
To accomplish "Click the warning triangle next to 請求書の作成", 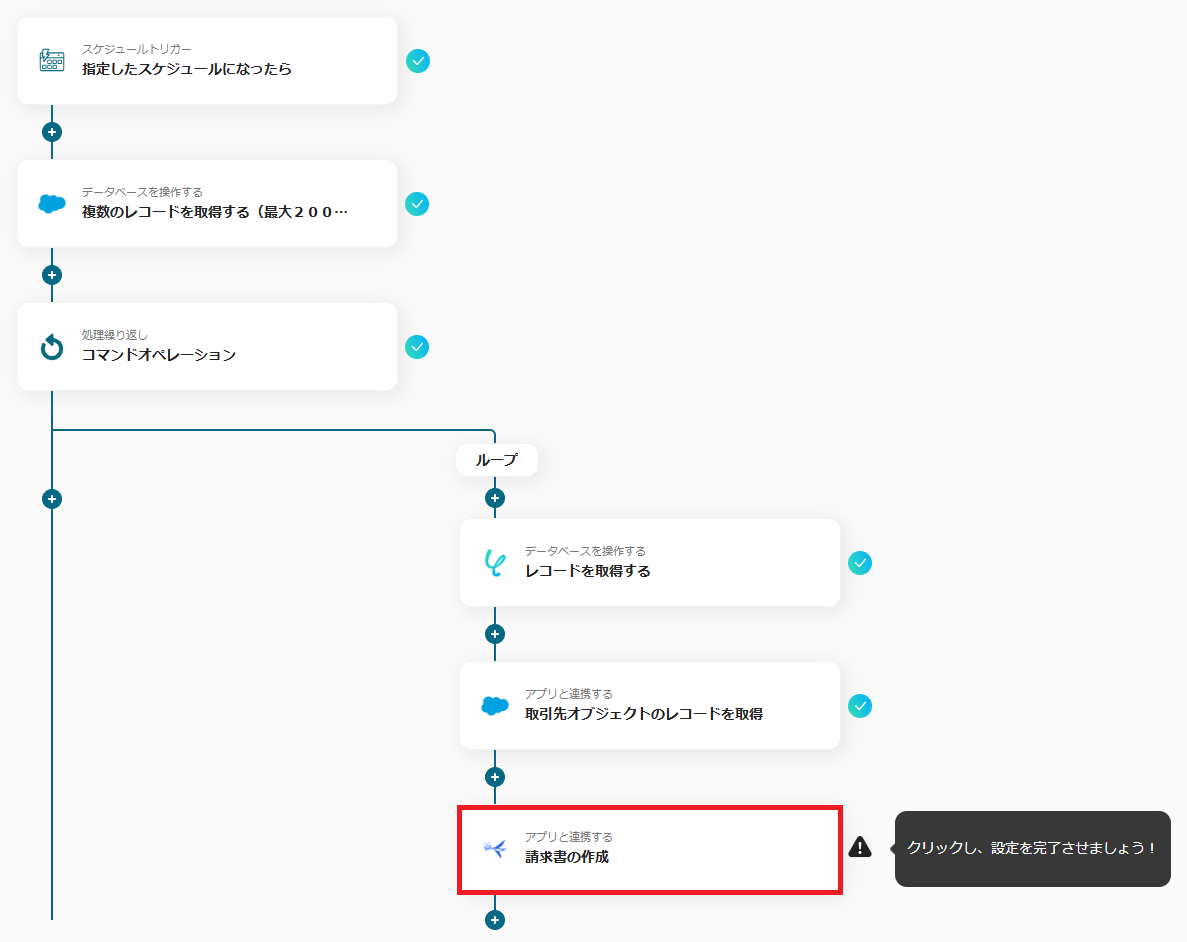I will (860, 847).
